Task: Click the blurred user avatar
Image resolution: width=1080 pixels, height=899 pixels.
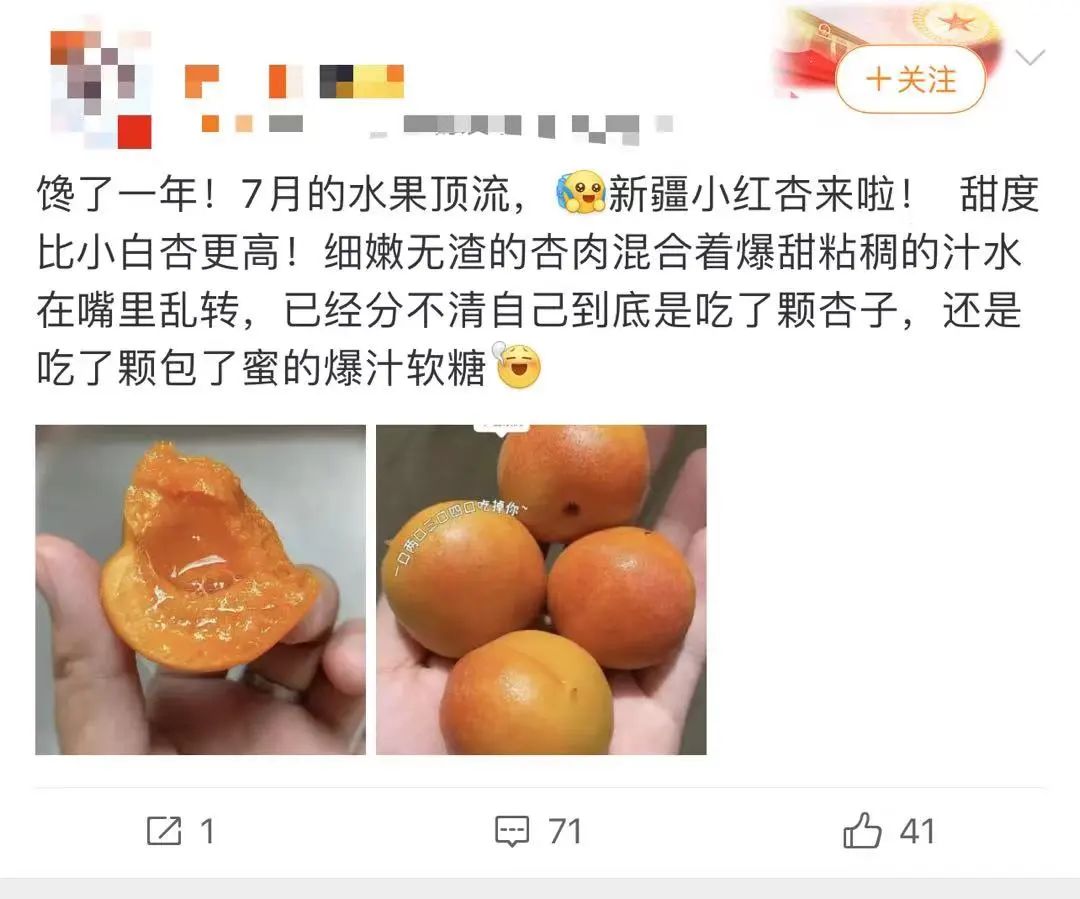Action: coord(101,90)
